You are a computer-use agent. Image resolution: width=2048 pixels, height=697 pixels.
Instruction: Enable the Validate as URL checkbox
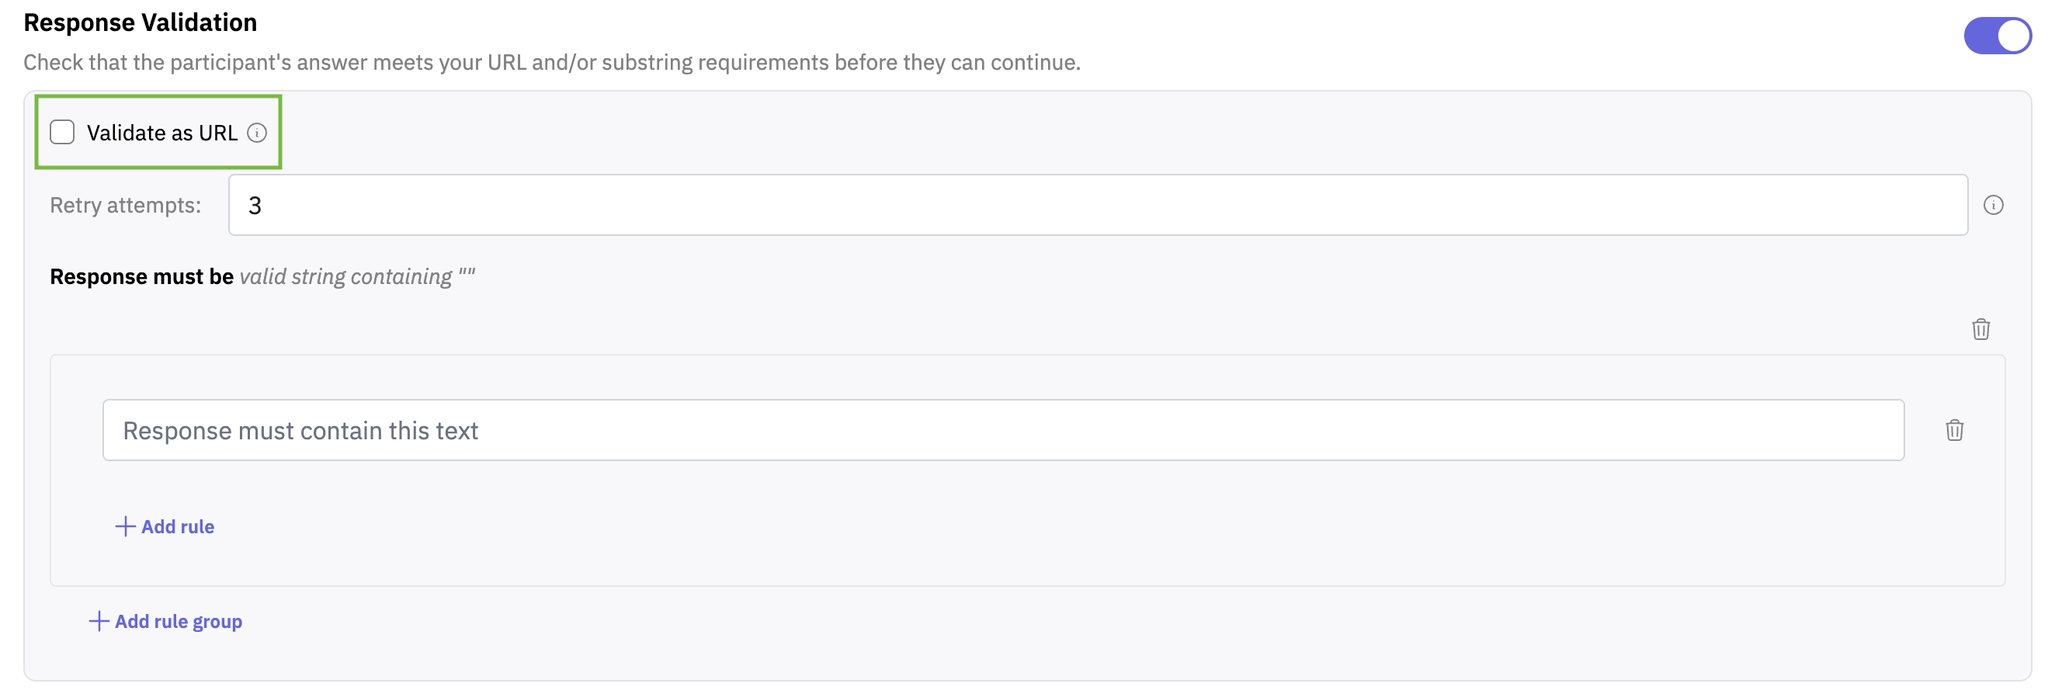tap(62, 132)
